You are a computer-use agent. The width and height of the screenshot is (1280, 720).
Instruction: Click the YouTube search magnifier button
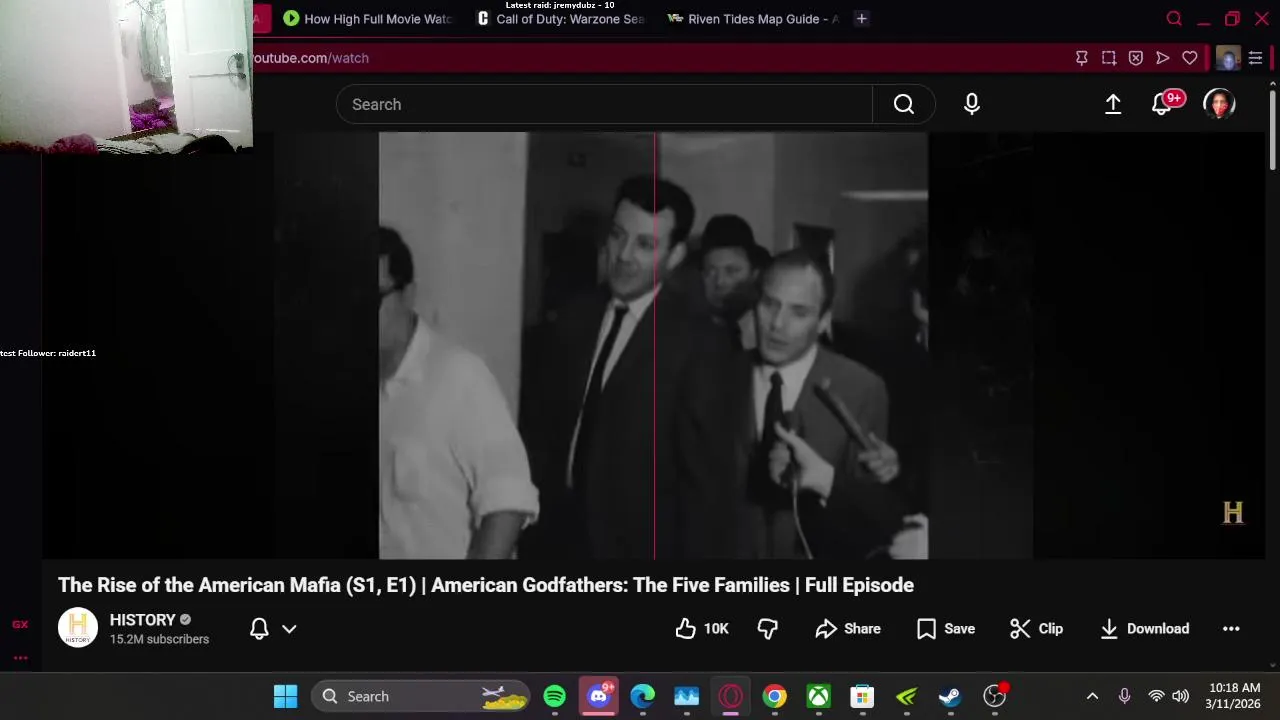[904, 104]
